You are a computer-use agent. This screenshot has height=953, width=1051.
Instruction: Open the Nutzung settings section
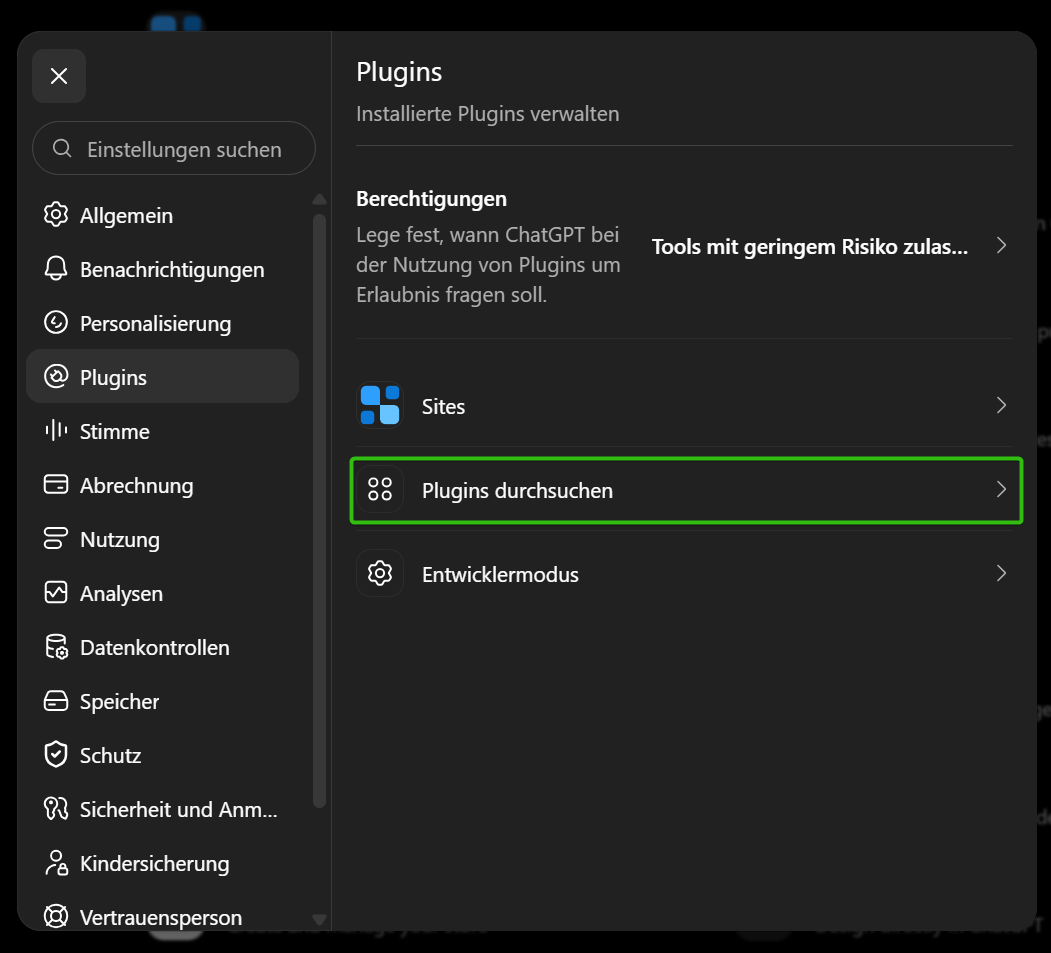click(x=162, y=539)
